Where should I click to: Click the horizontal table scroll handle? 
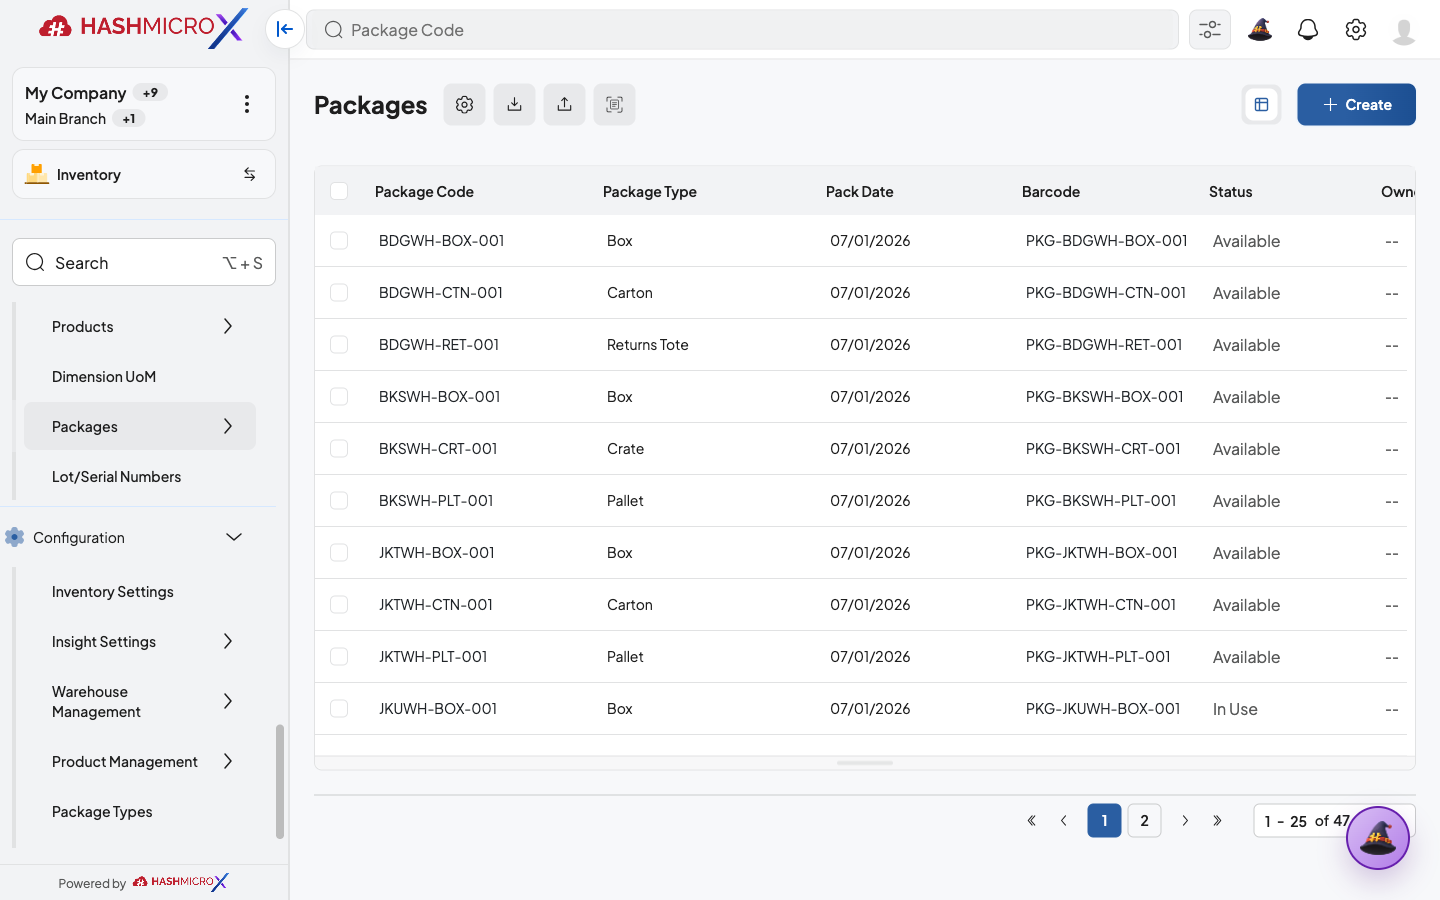coord(865,763)
